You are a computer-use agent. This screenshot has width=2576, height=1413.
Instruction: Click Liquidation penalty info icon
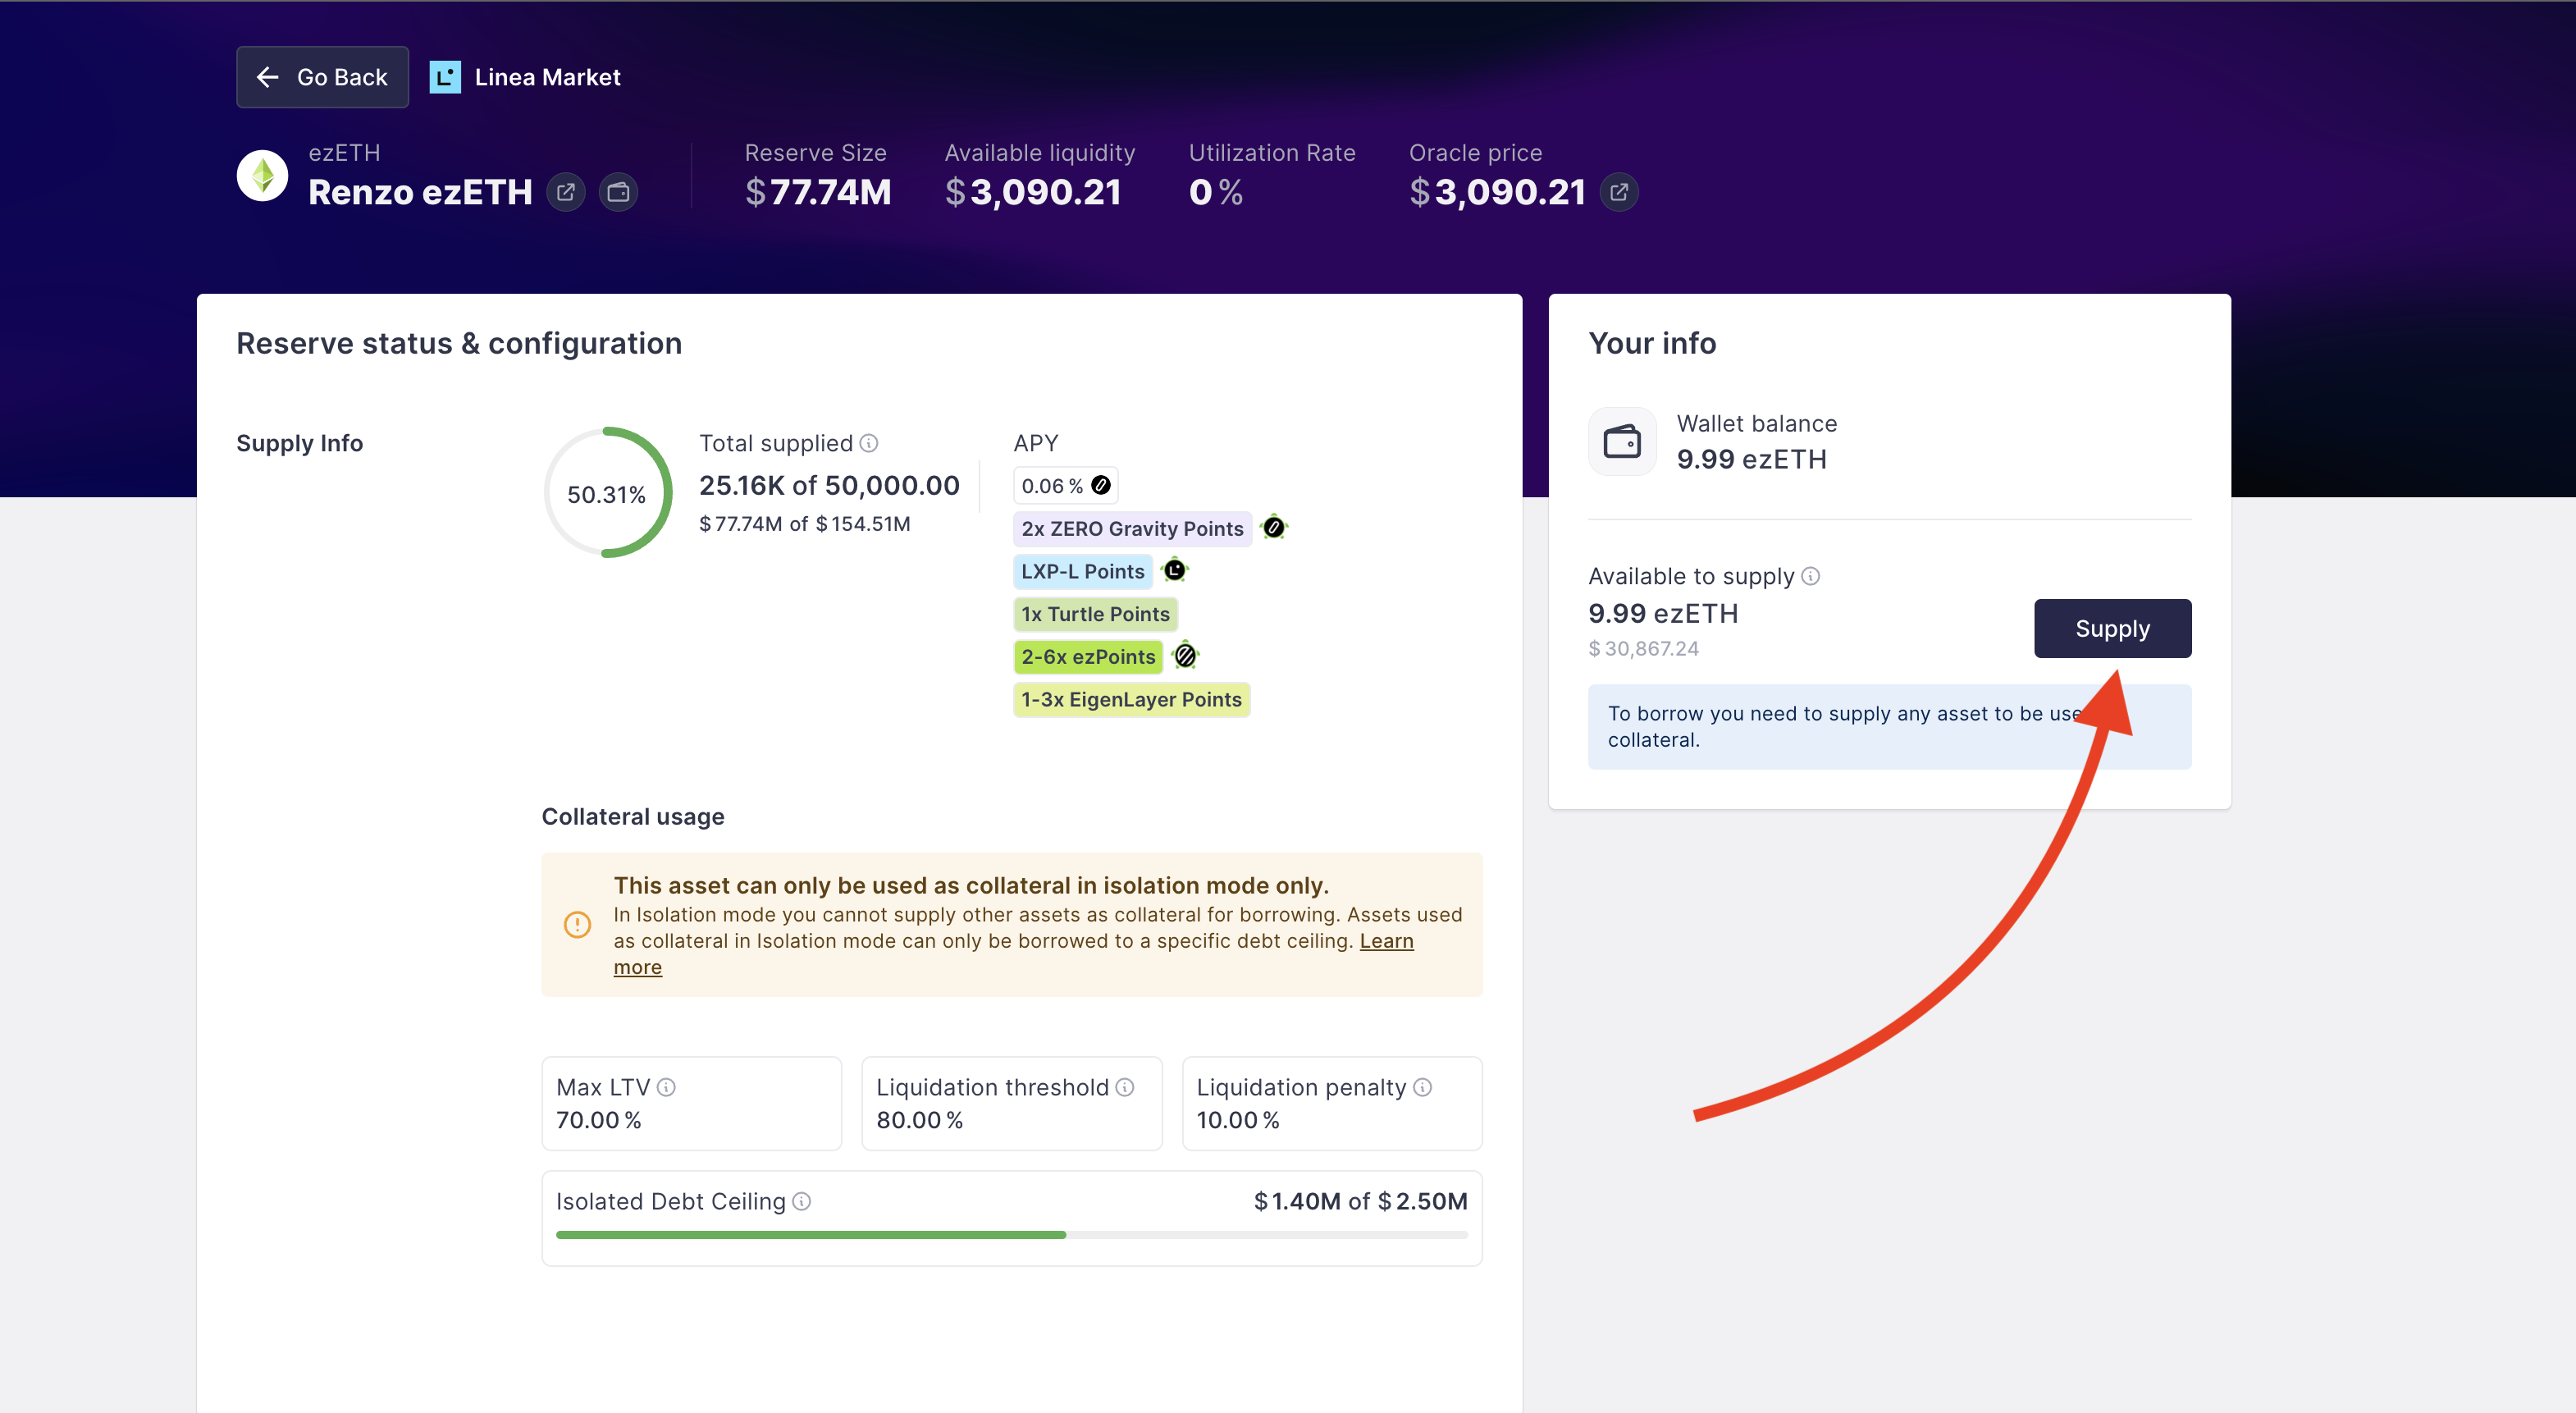coord(1422,1087)
